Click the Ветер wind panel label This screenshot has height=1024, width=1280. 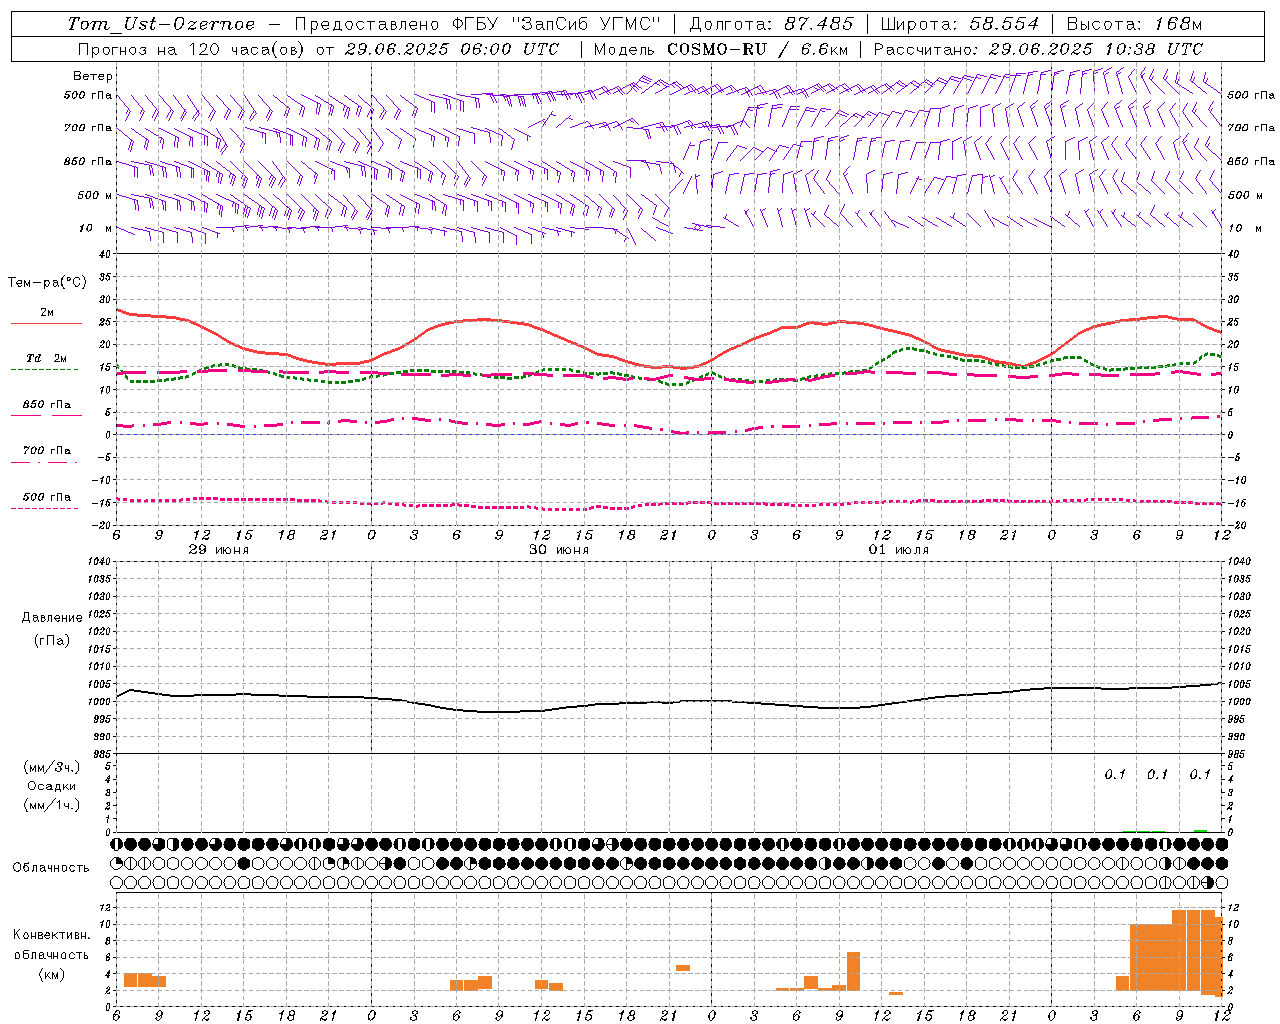pyautogui.click(x=93, y=76)
